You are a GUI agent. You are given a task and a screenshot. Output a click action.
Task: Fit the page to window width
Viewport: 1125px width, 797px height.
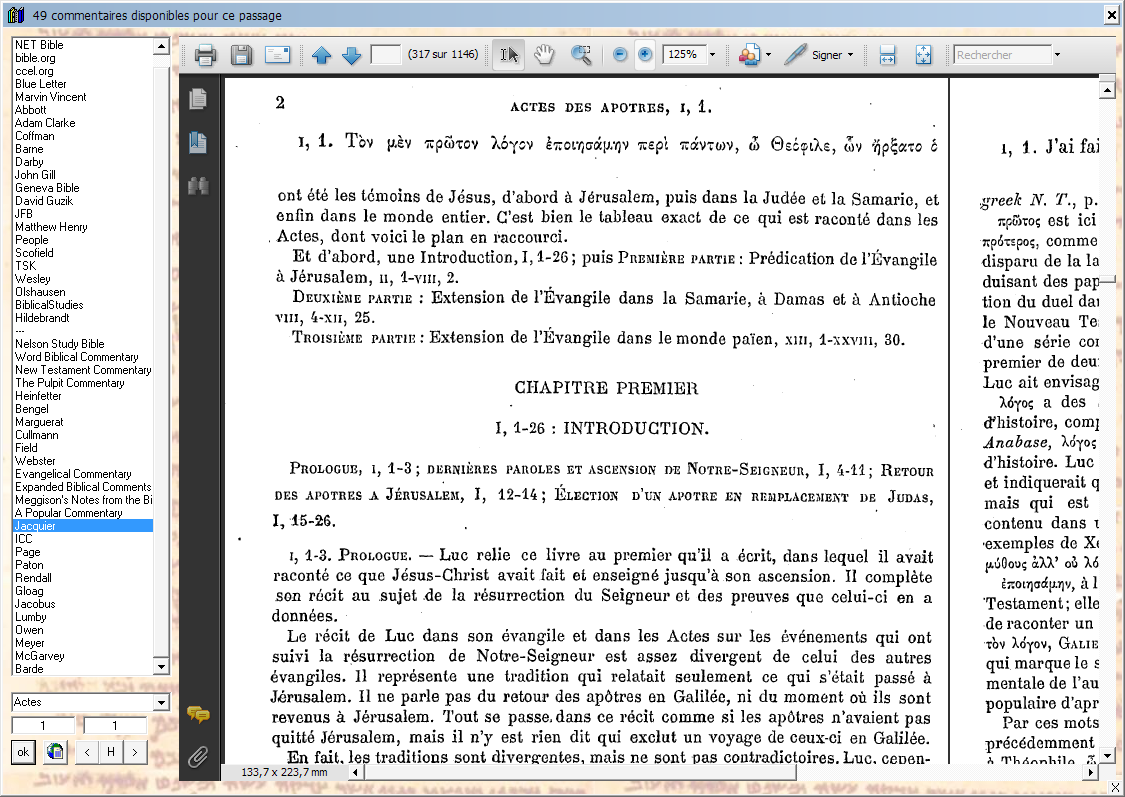point(888,55)
